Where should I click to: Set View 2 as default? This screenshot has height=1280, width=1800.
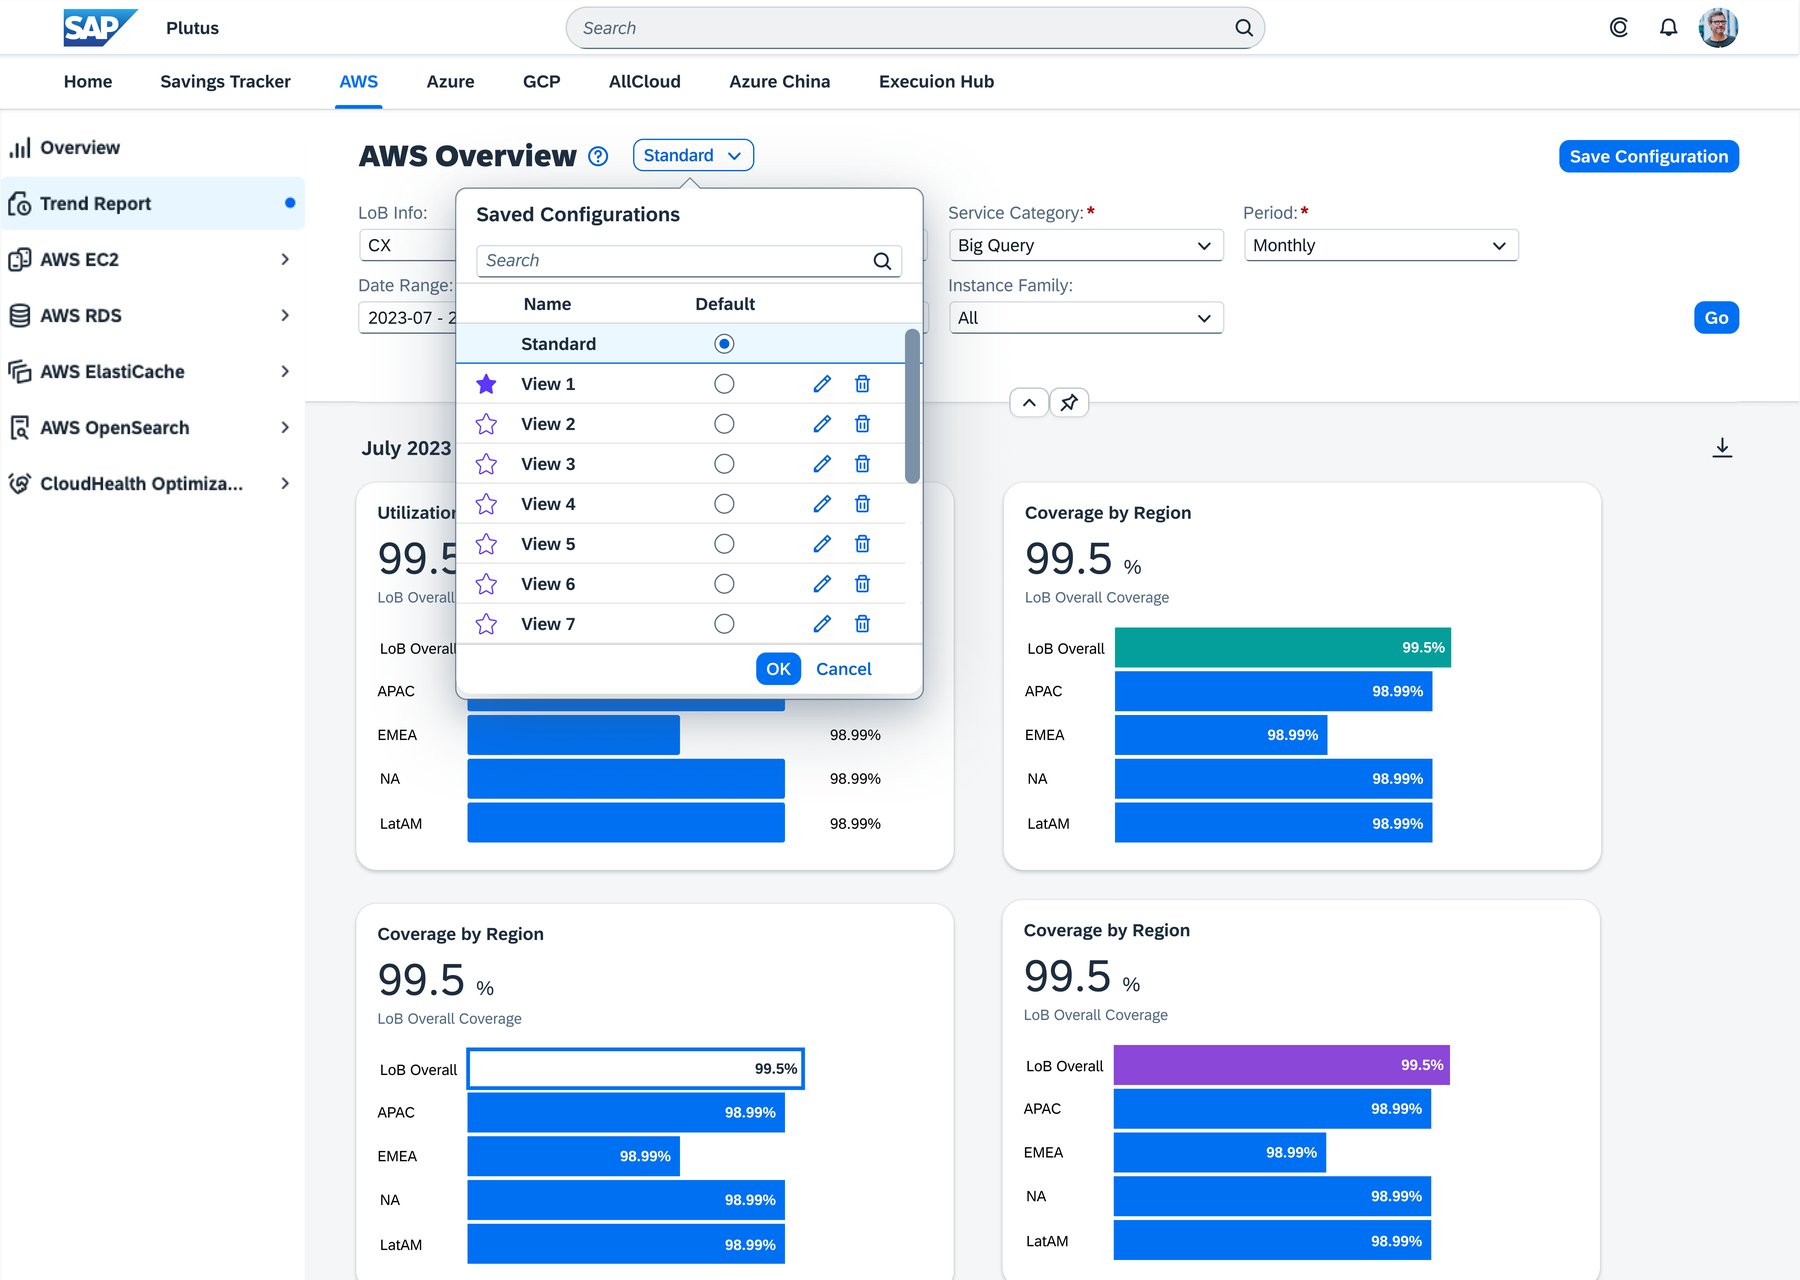pos(724,424)
